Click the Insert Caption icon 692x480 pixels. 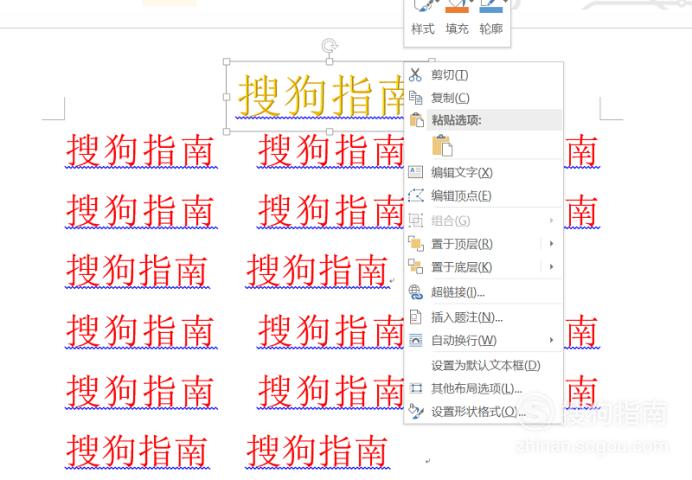(415, 316)
